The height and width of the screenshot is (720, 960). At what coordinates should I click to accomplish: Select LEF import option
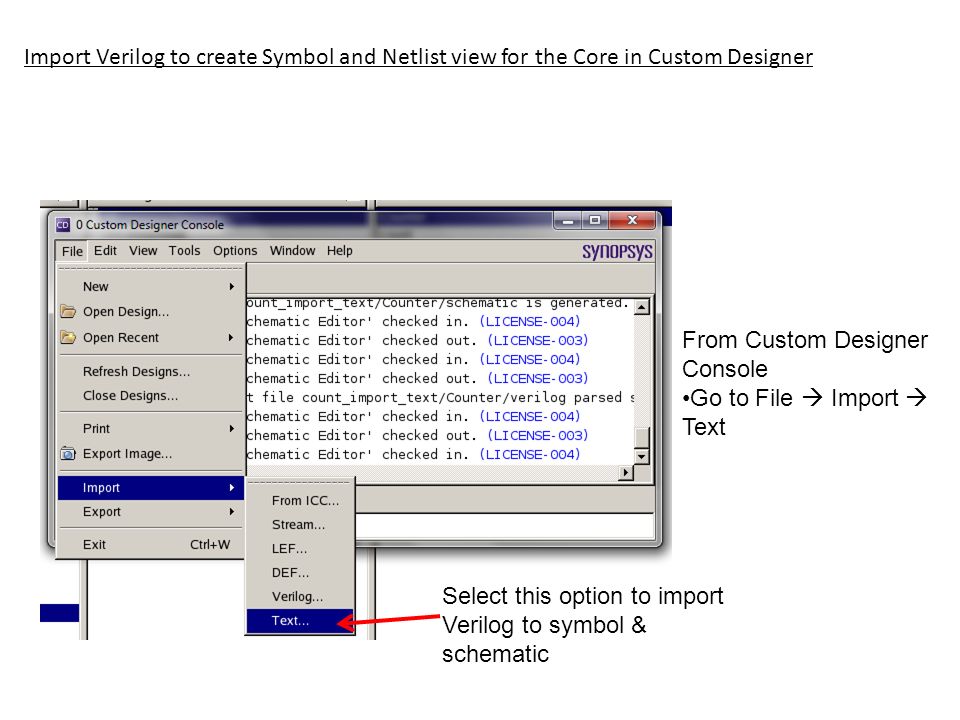click(x=300, y=549)
